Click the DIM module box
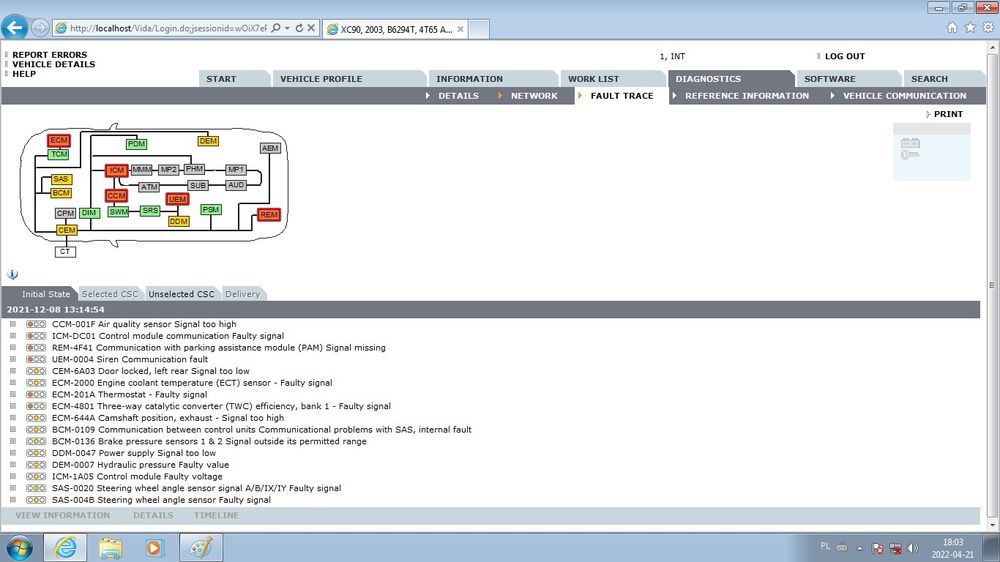The height and width of the screenshot is (562, 1000). [89, 213]
